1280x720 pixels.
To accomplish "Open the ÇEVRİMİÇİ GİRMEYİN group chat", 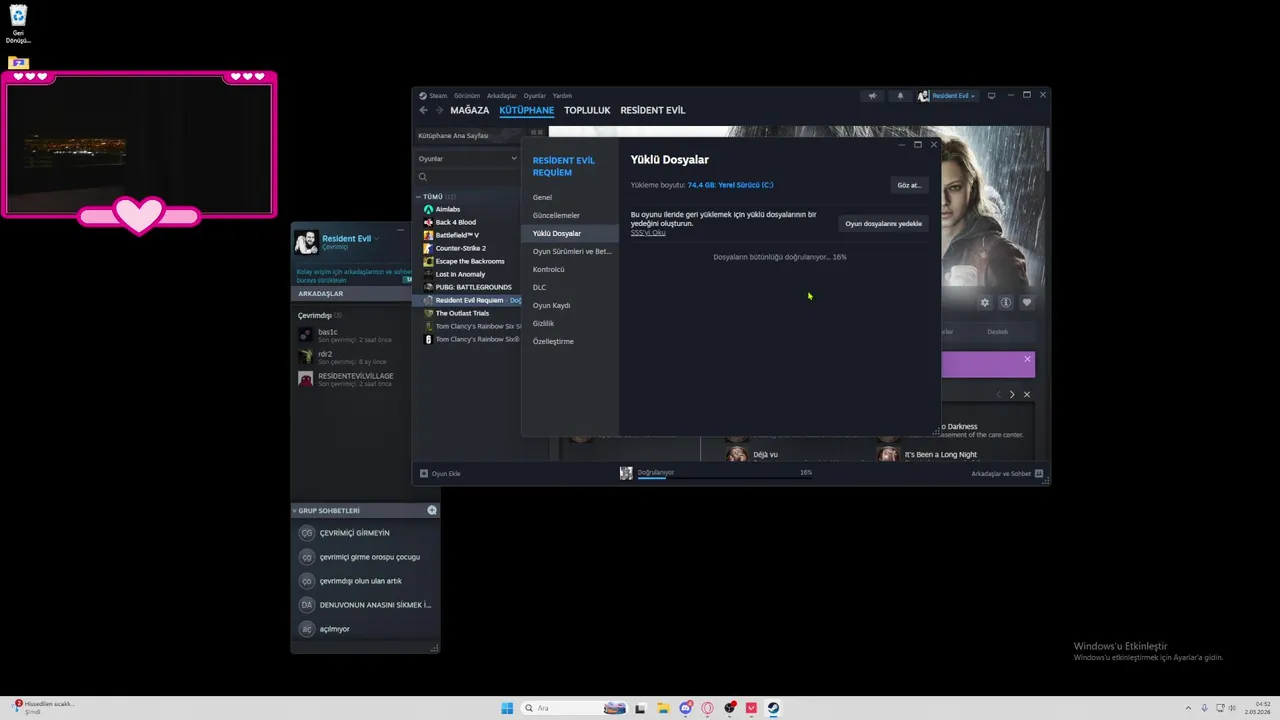I will click(x=366, y=533).
